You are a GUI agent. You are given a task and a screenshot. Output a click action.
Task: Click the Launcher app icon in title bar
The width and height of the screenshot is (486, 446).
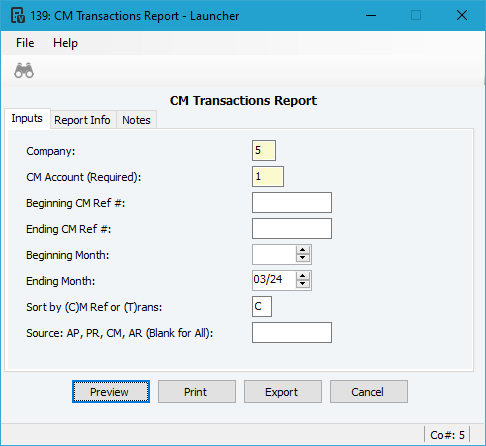tap(18, 15)
